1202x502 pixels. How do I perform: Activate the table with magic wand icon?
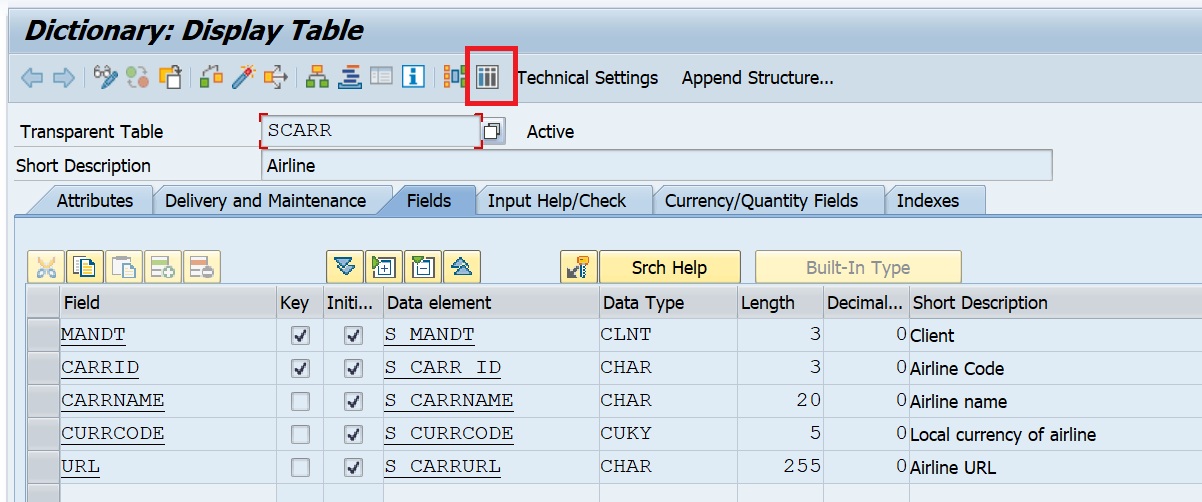pos(243,77)
